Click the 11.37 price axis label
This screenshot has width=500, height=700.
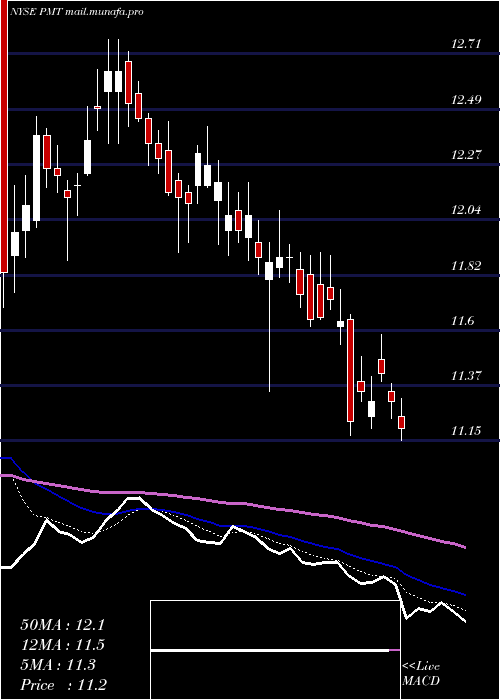466,376
